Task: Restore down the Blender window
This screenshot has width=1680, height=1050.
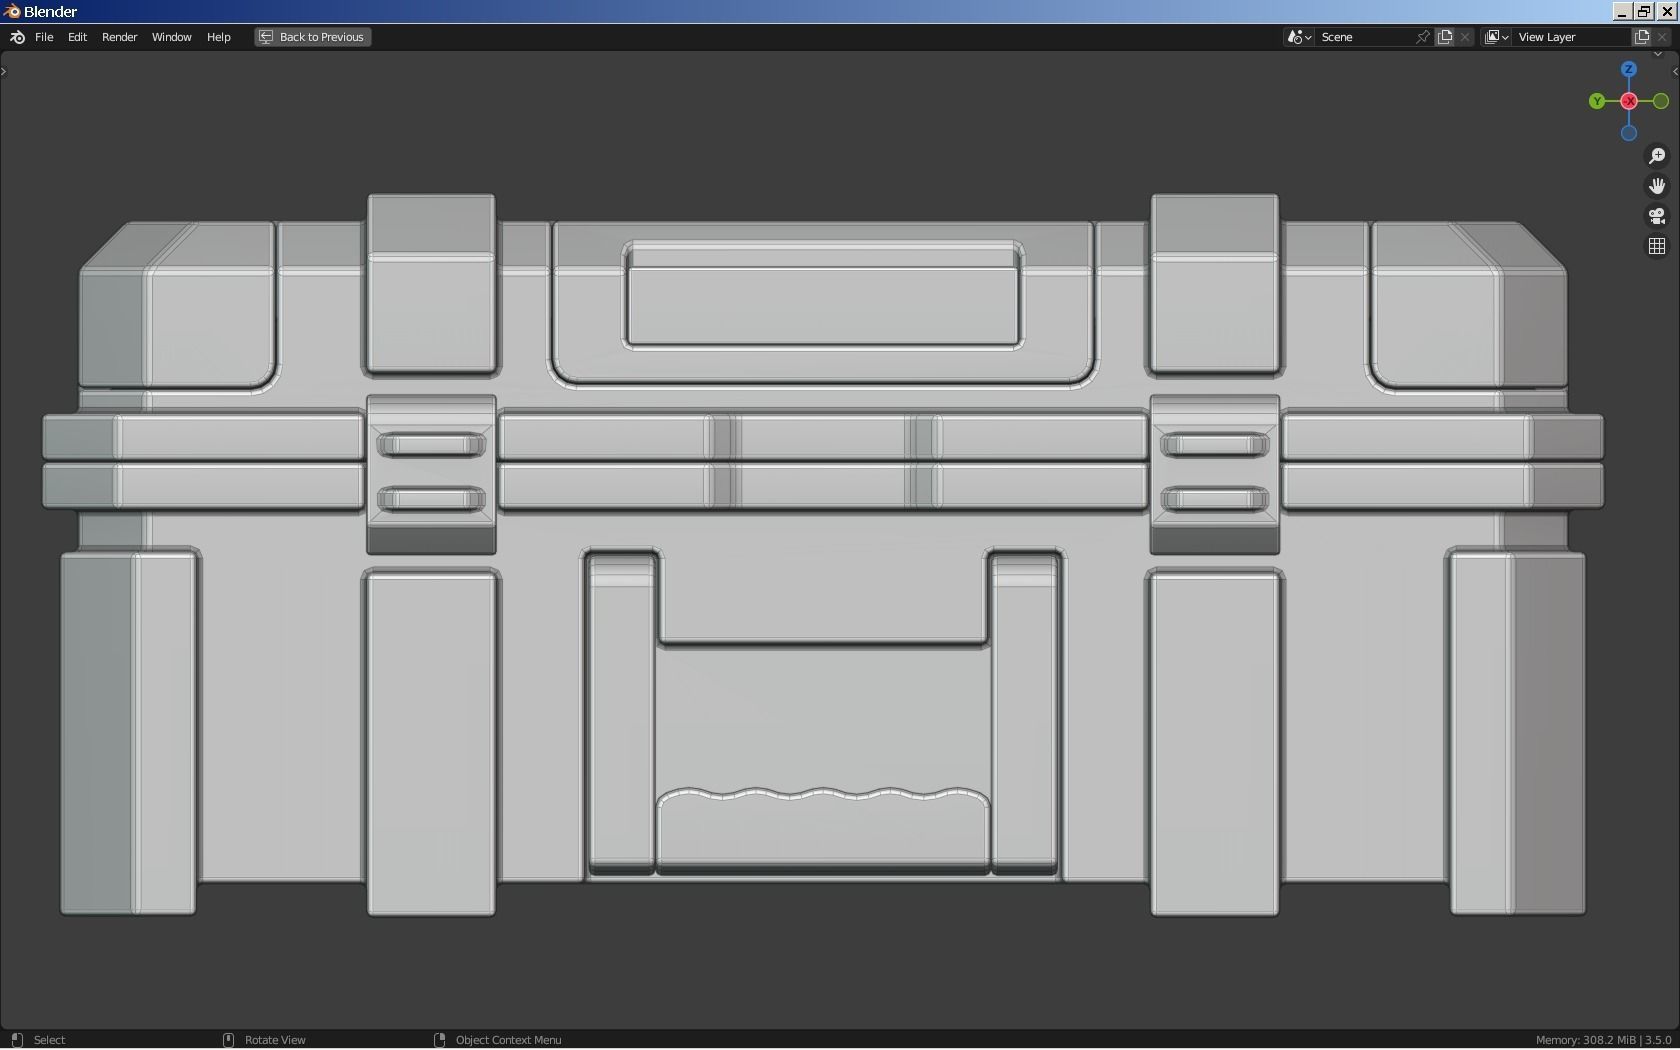Action: coord(1644,11)
